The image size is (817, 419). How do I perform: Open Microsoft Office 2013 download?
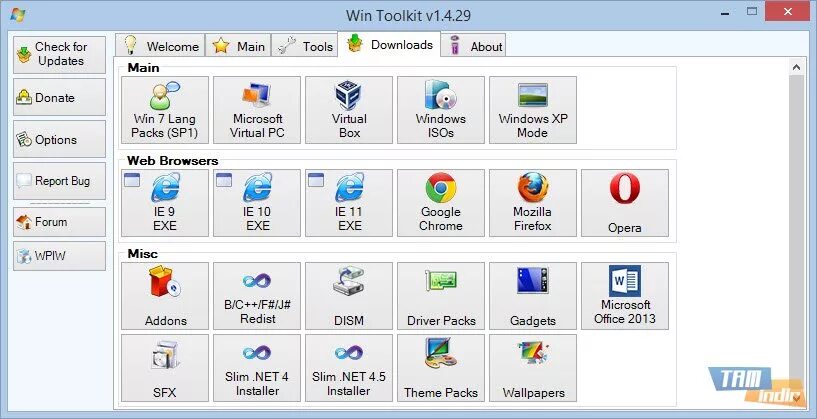[625, 296]
